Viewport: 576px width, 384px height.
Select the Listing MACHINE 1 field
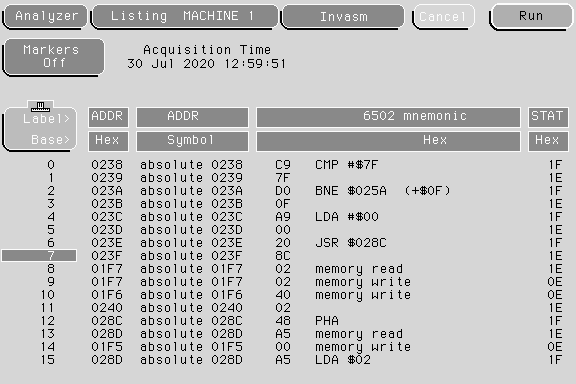(x=185, y=16)
